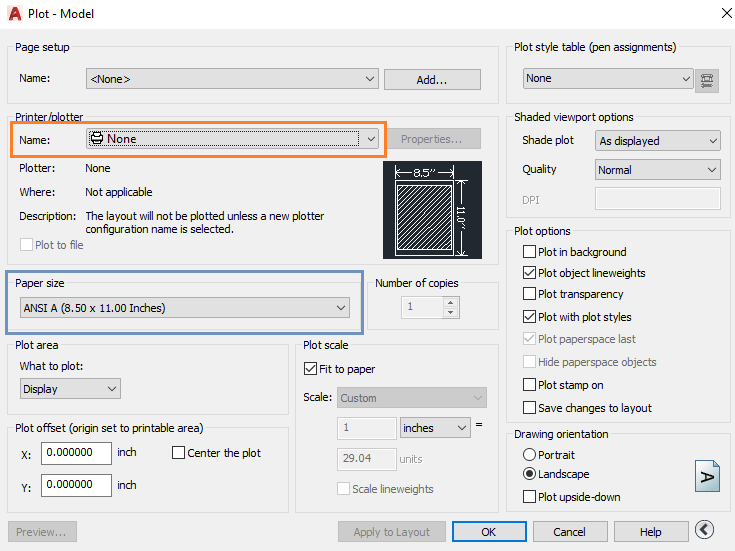Click the Help button

[x=651, y=532]
